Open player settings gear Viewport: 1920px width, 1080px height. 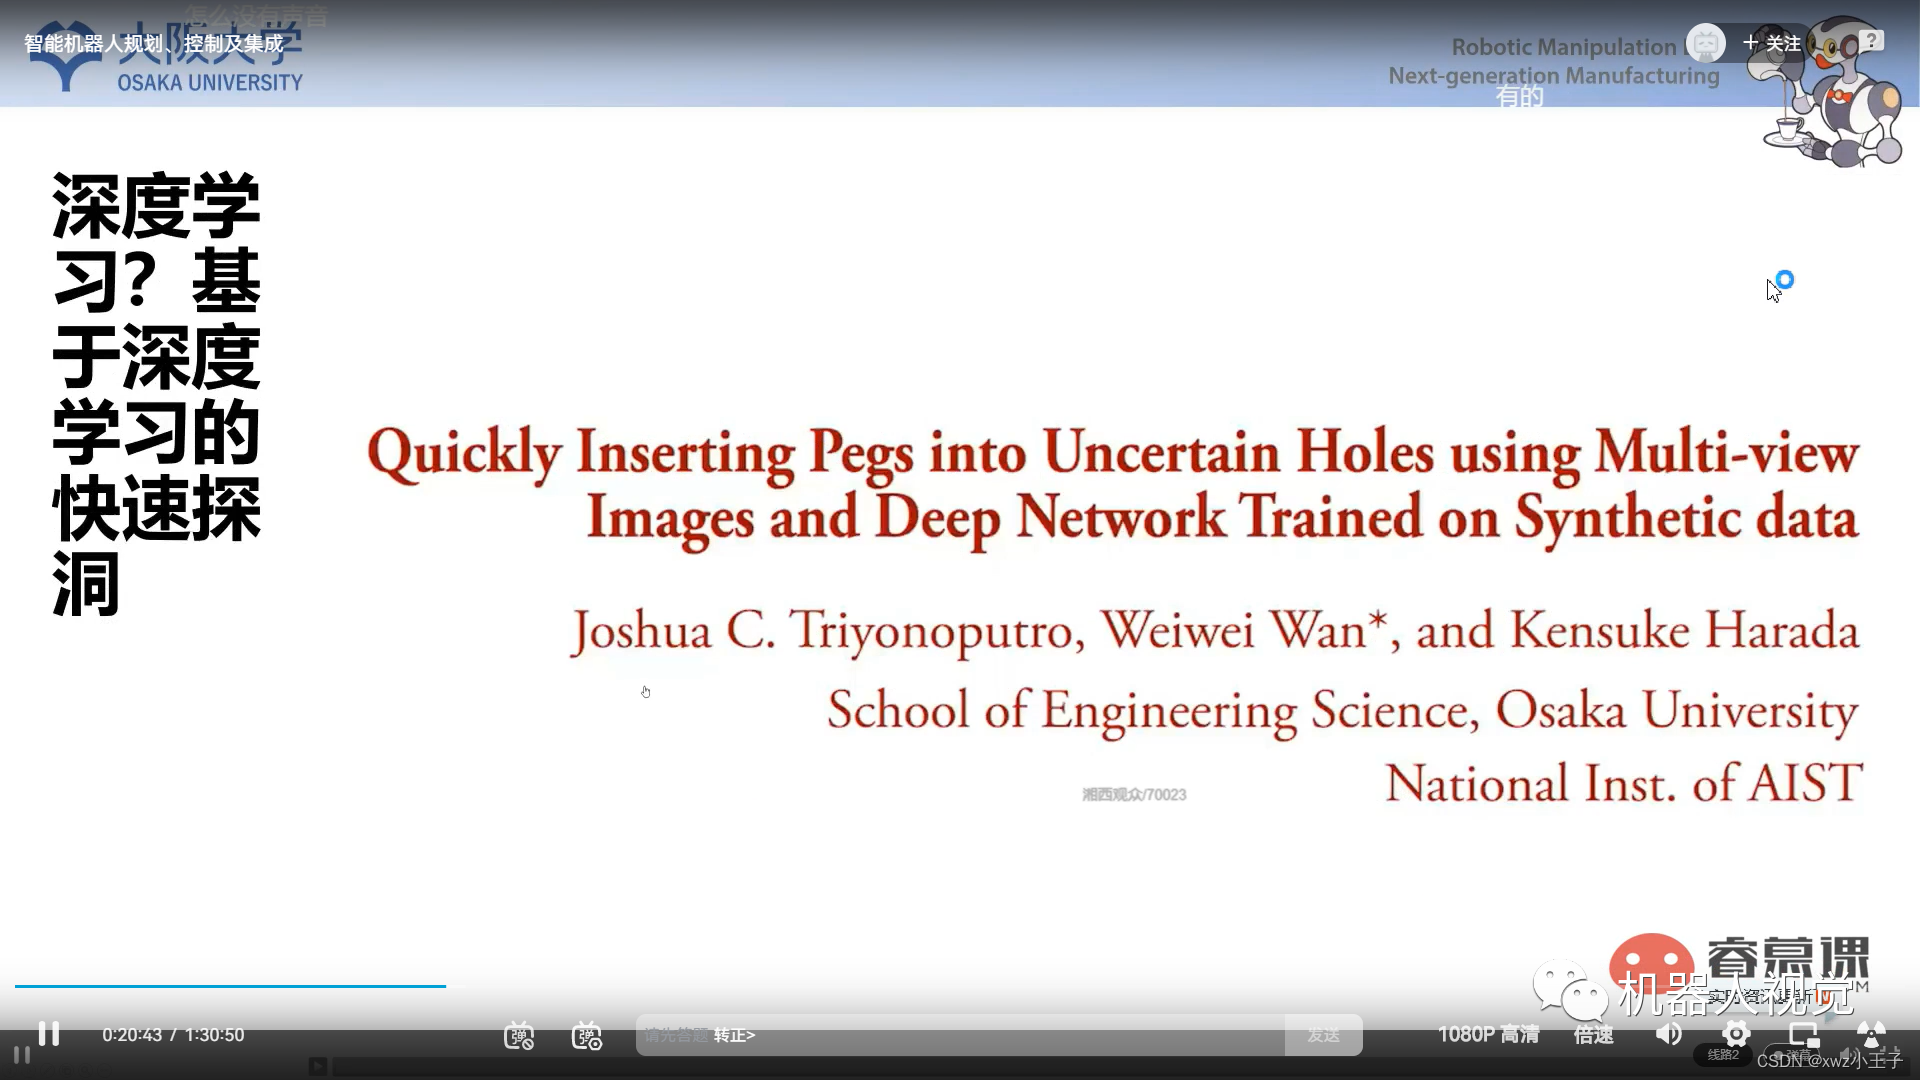pyautogui.click(x=1736, y=1034)
